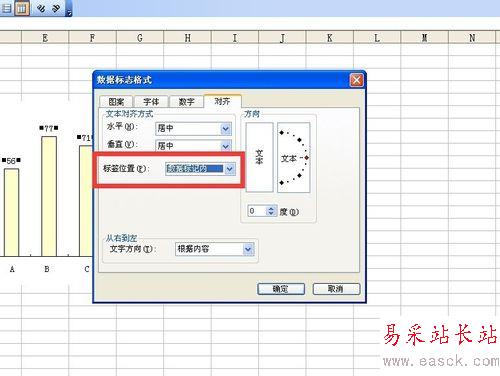Click the axis label C
The width and height of the screenshot is (500, 376).
click(87, 269)
